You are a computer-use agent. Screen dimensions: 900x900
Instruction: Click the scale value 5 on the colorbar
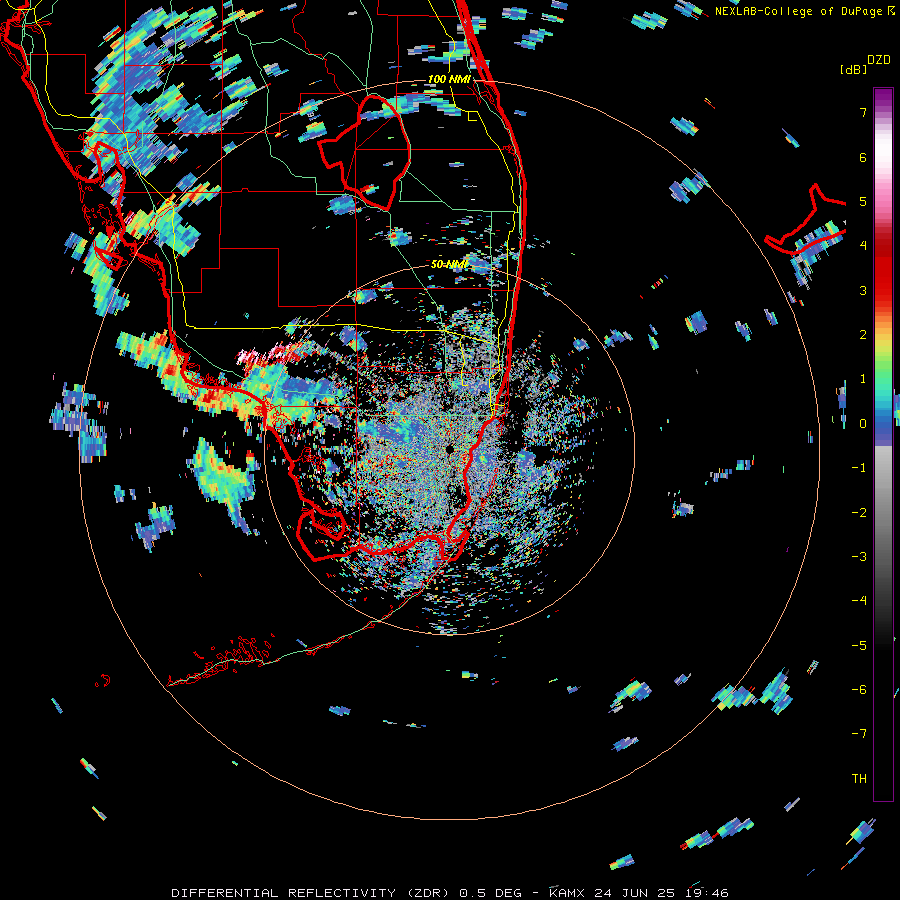click(x=863, y=201)
